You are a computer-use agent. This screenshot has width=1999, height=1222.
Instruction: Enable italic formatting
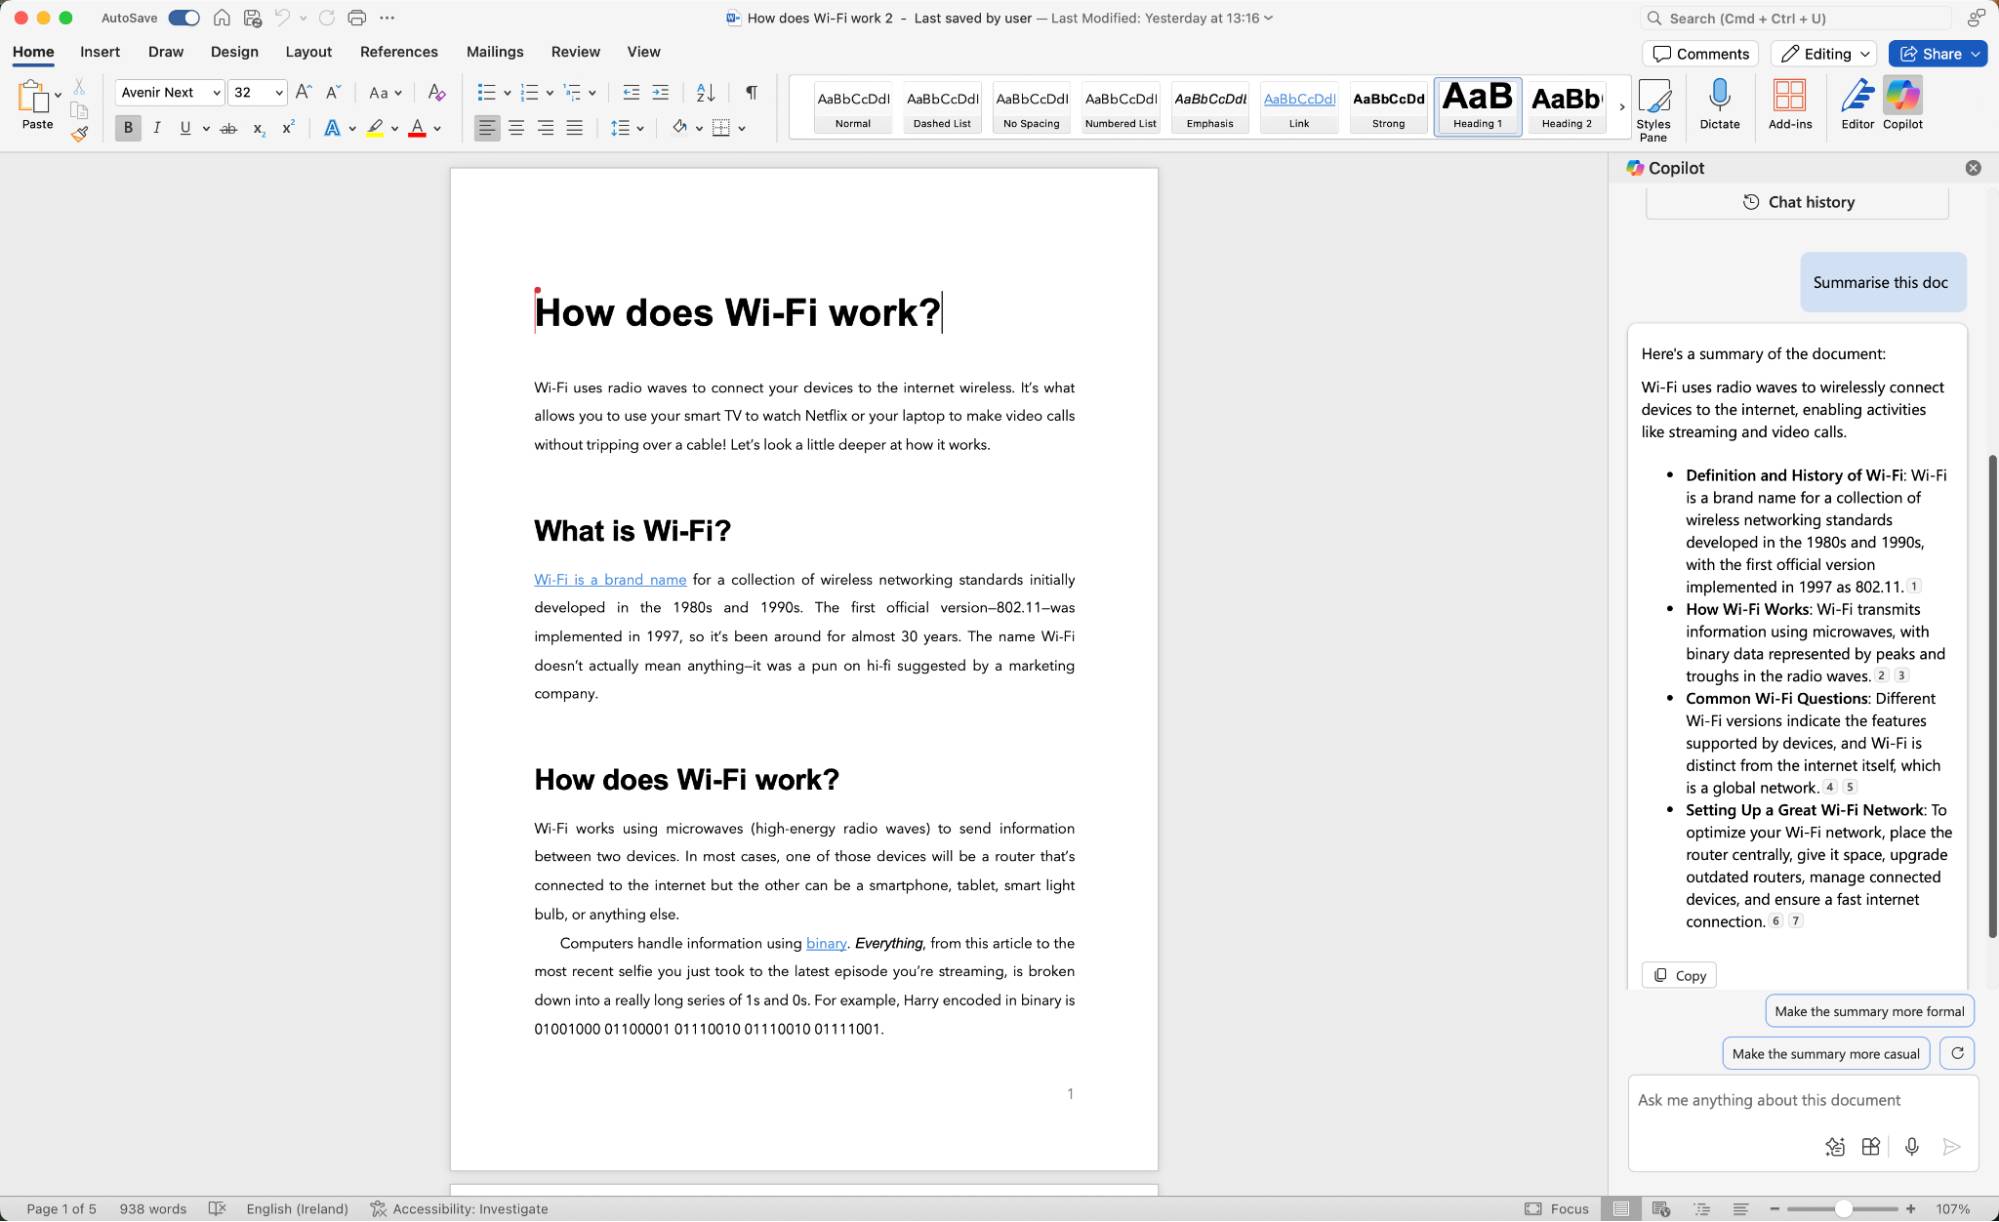point(157,128)
